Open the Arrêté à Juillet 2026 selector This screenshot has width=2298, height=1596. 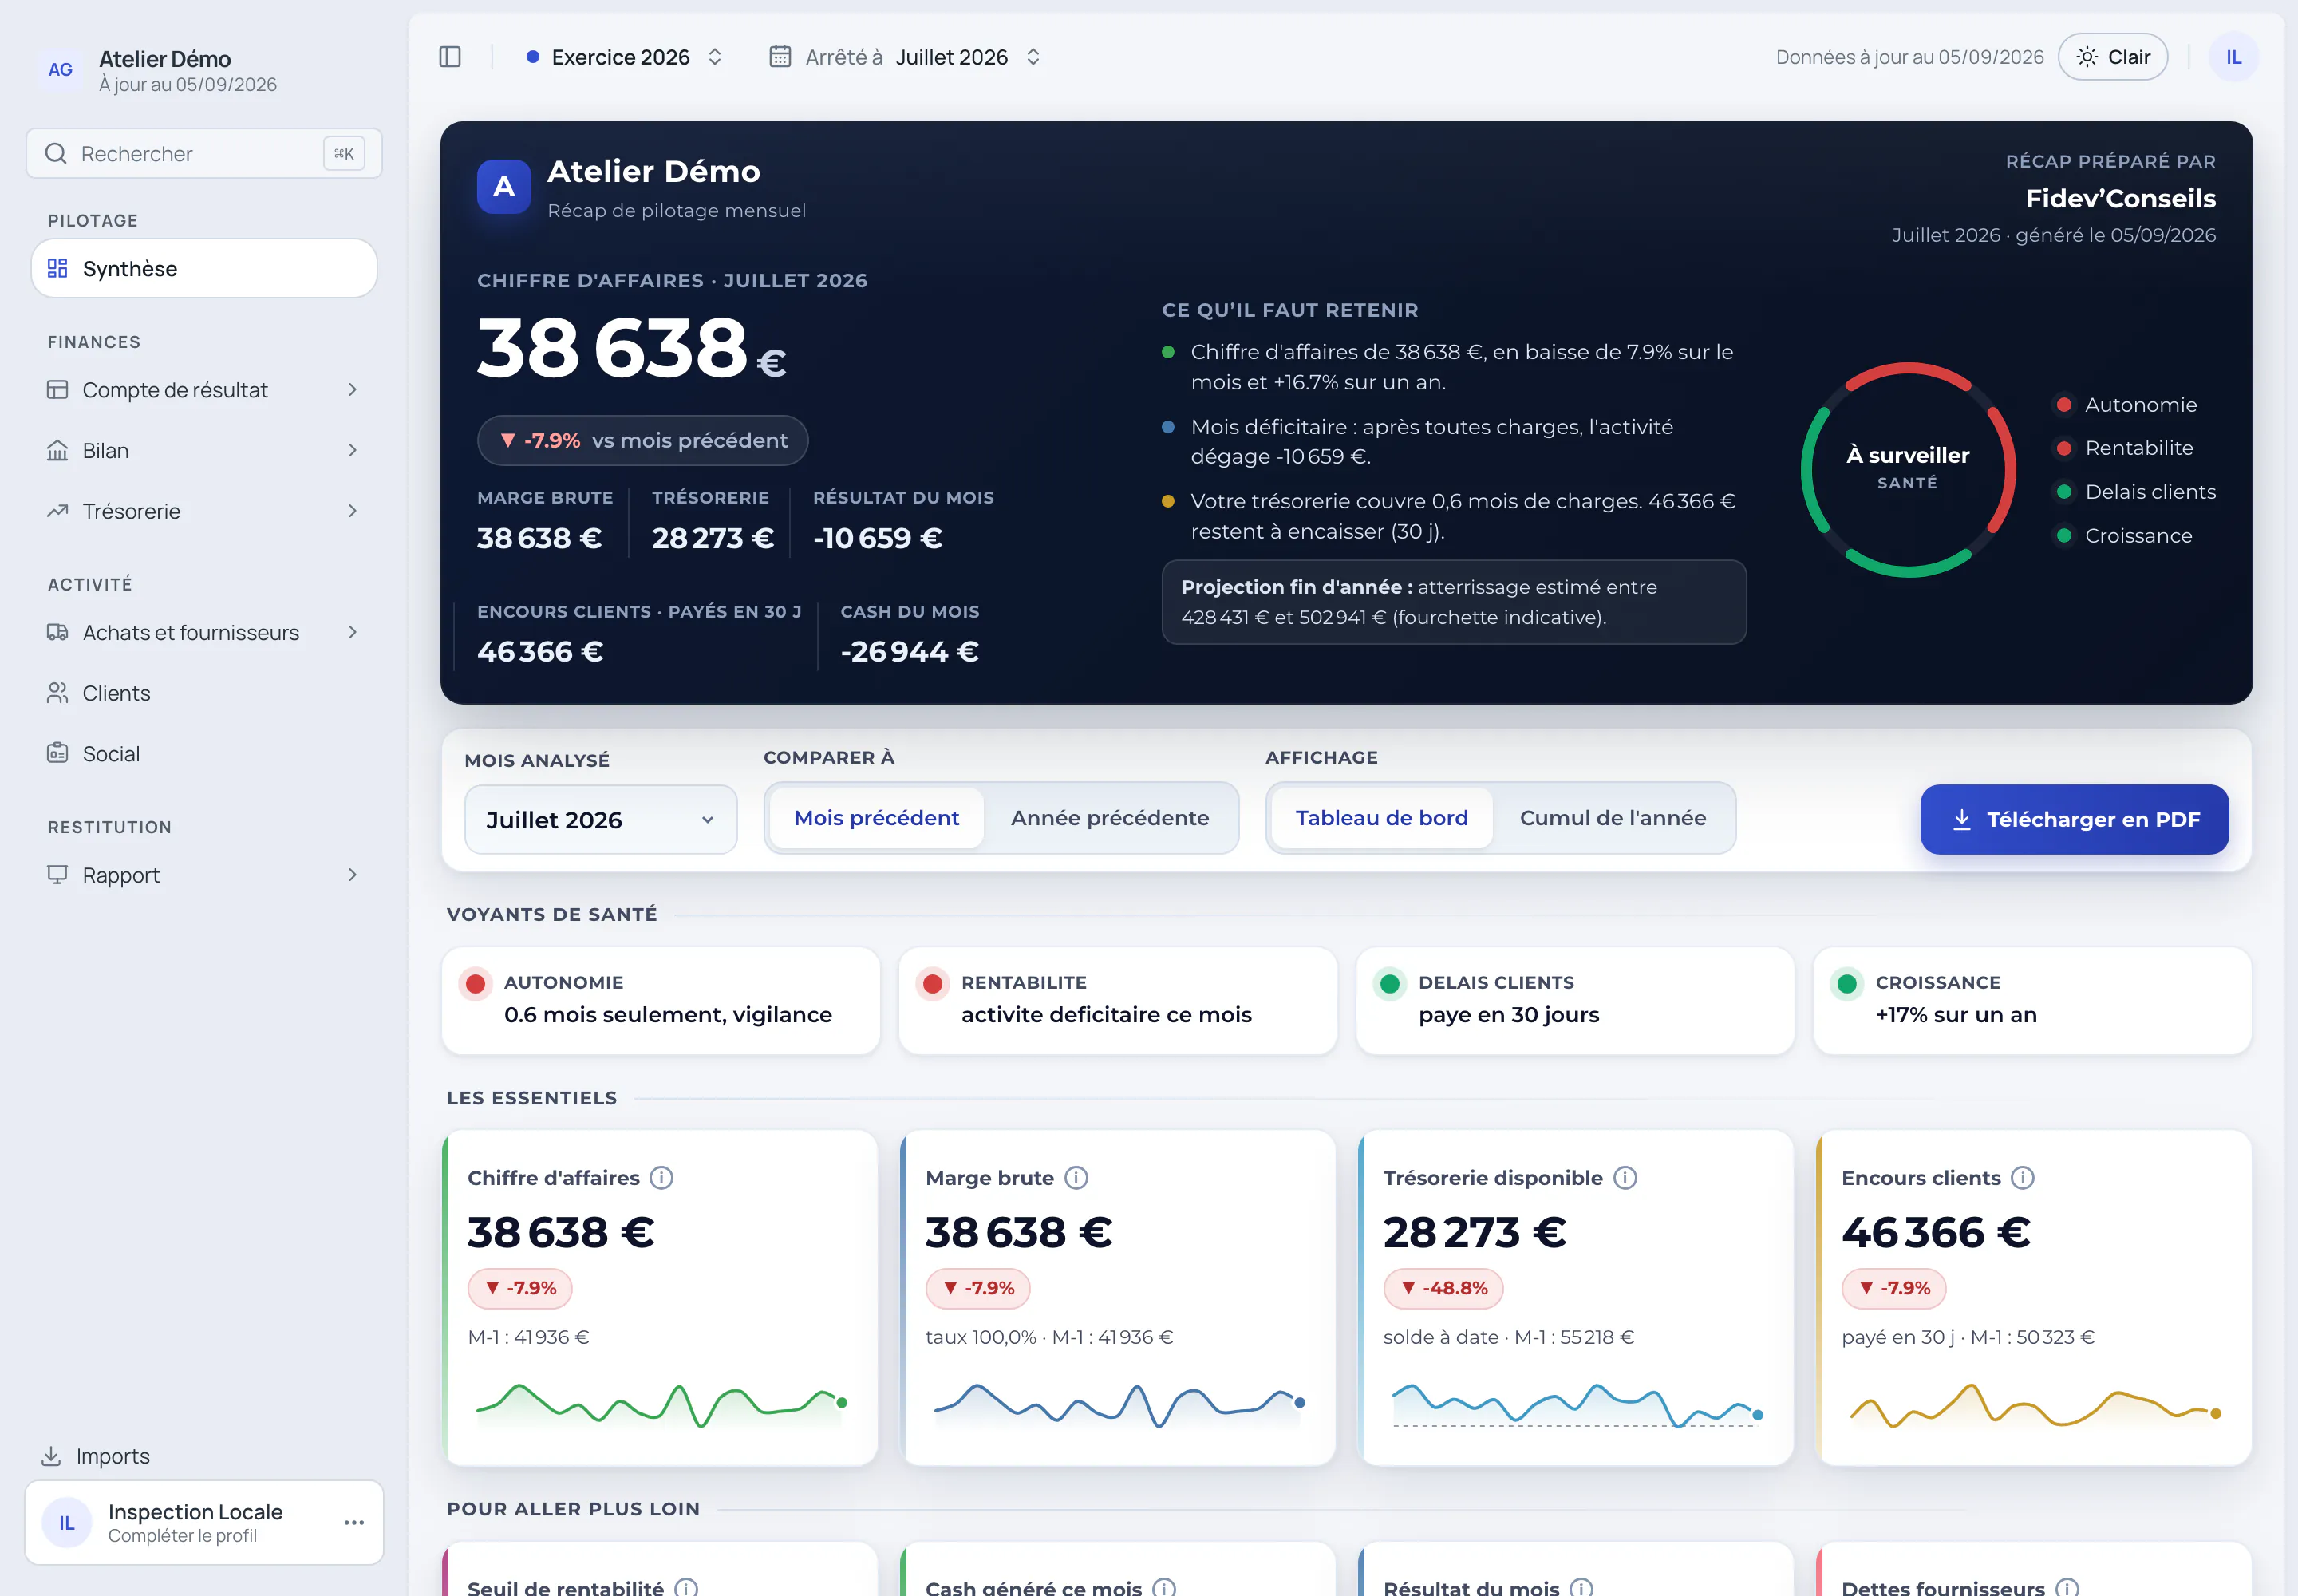(906, 57)
